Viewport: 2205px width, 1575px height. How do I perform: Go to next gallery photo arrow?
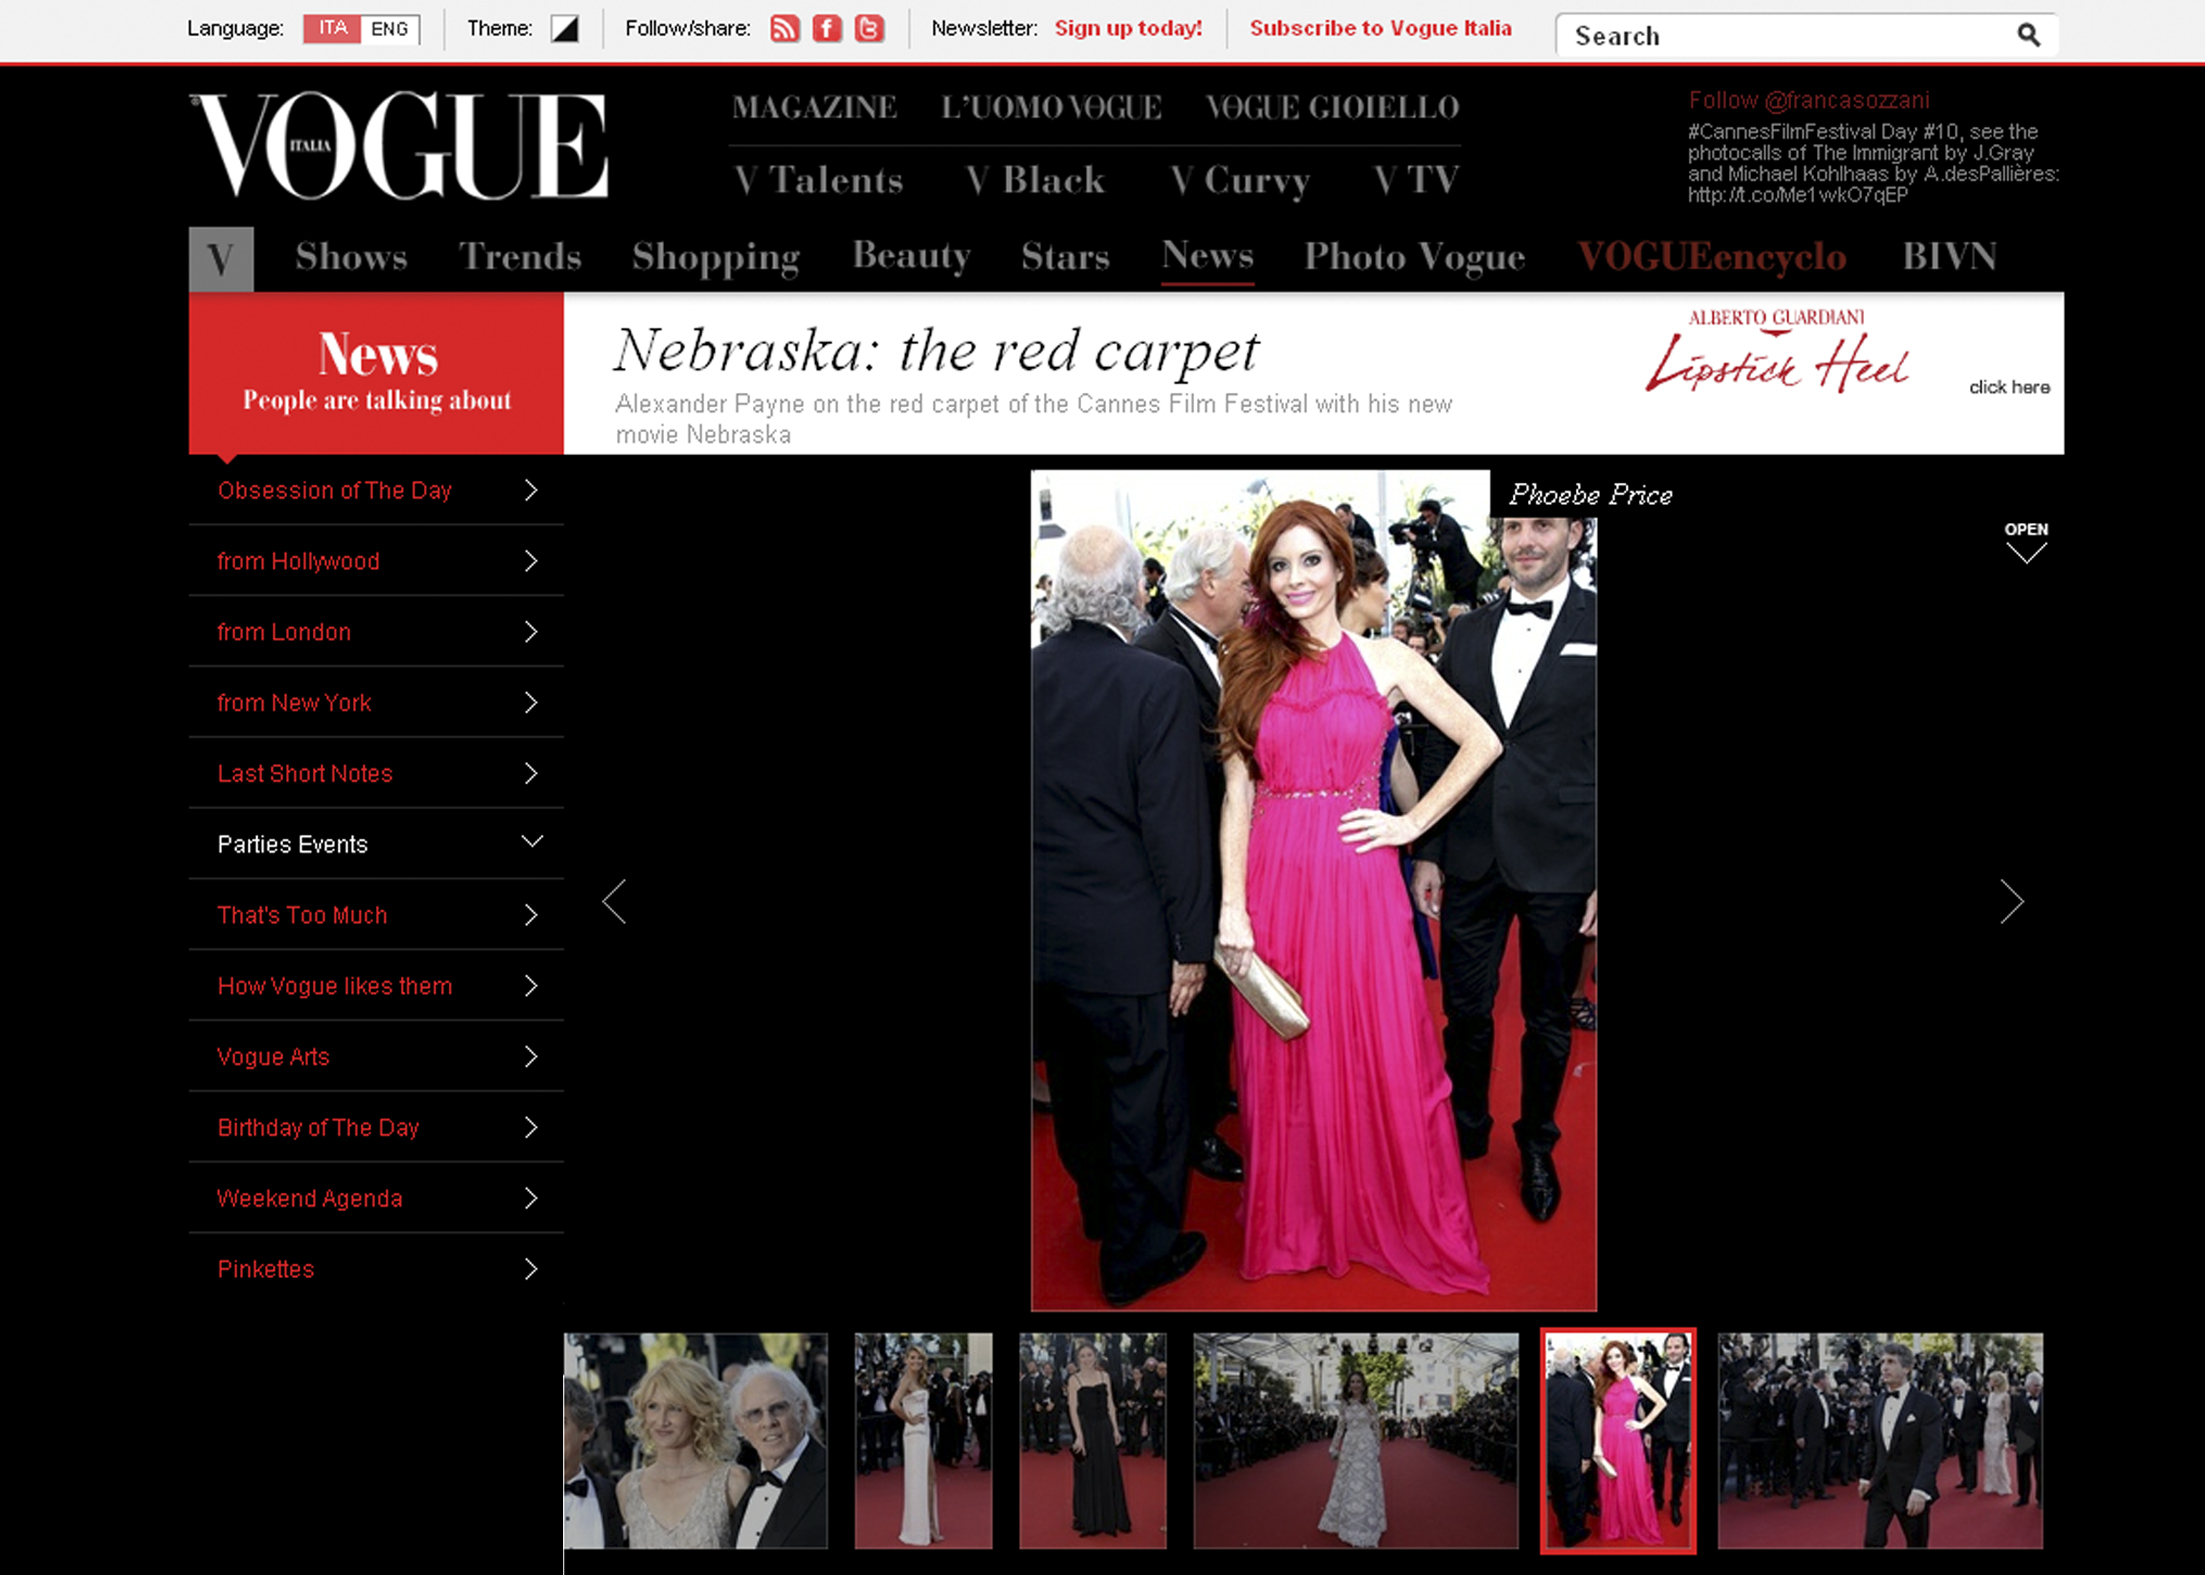pyautogui.click(x=2011, y=902)
